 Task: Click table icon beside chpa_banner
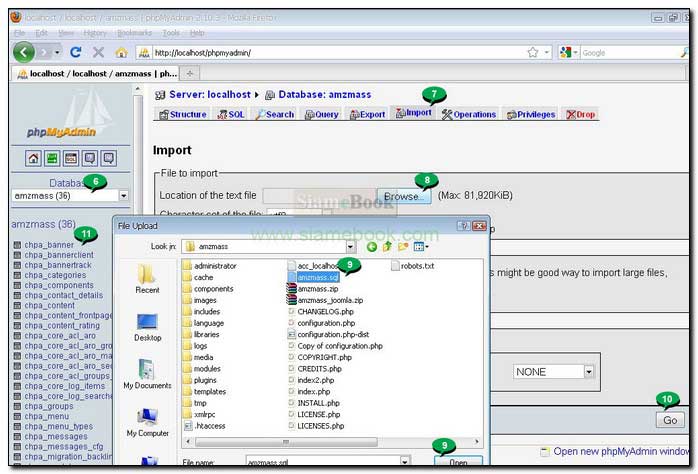point(17,245)
